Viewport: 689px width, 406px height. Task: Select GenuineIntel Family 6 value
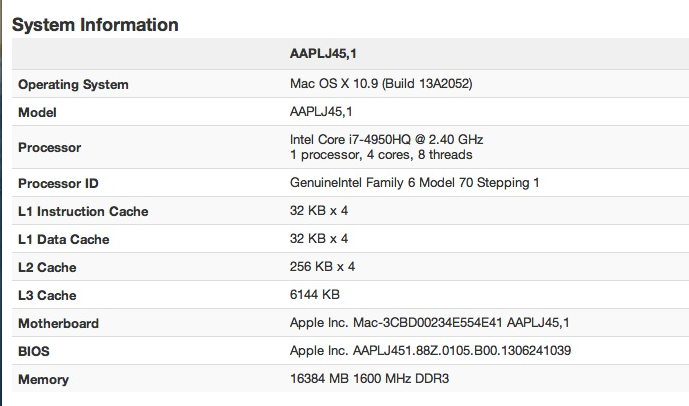coord(414,182)
